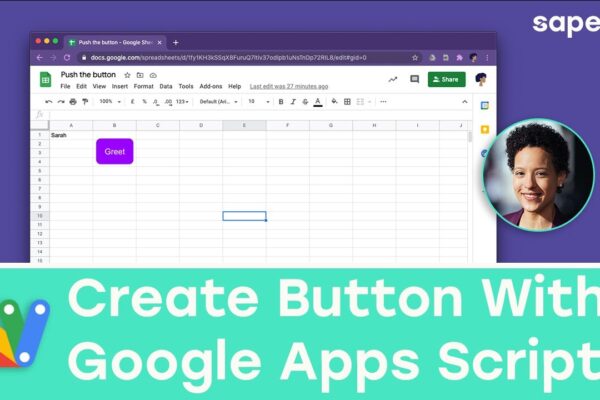
Task: Open the text color picker
Action: [x=318, y=102]
